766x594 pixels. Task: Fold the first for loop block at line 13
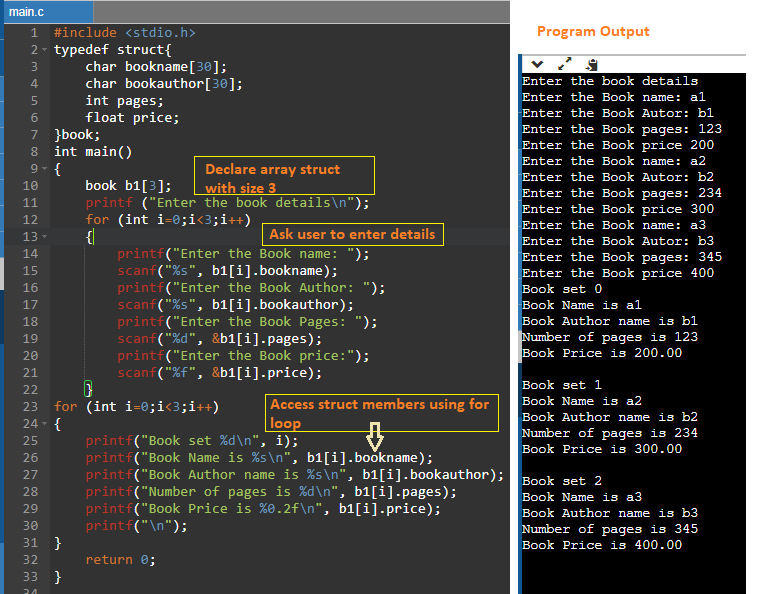(x=44, y=236)
